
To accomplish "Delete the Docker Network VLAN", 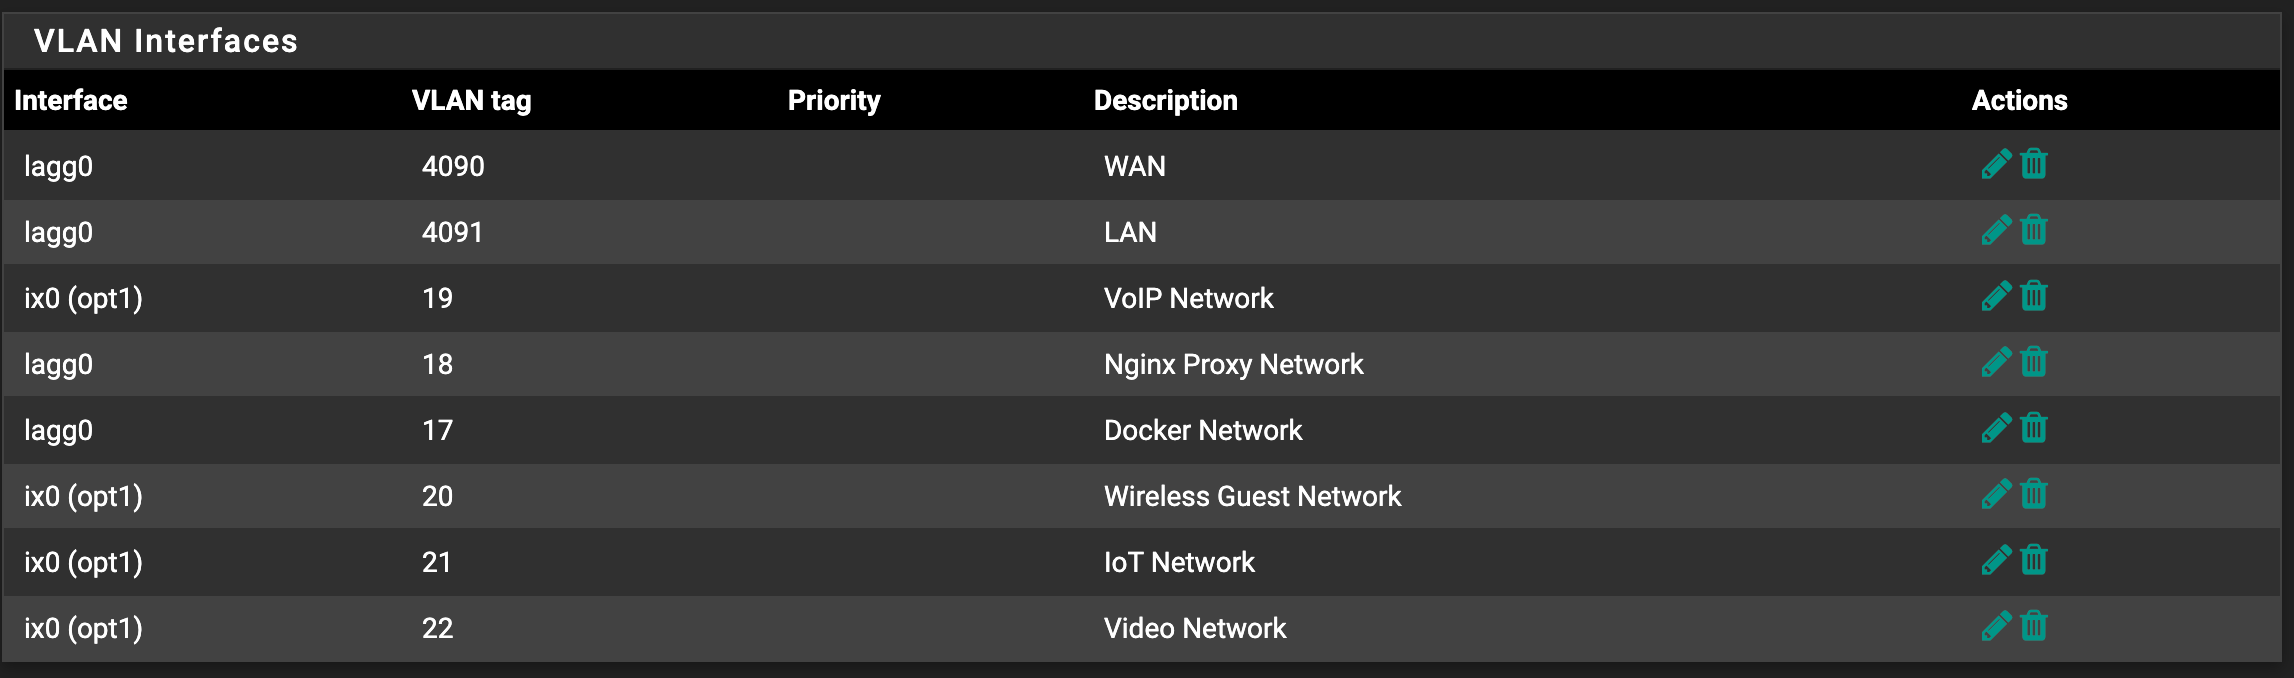I will point(2034,428).
